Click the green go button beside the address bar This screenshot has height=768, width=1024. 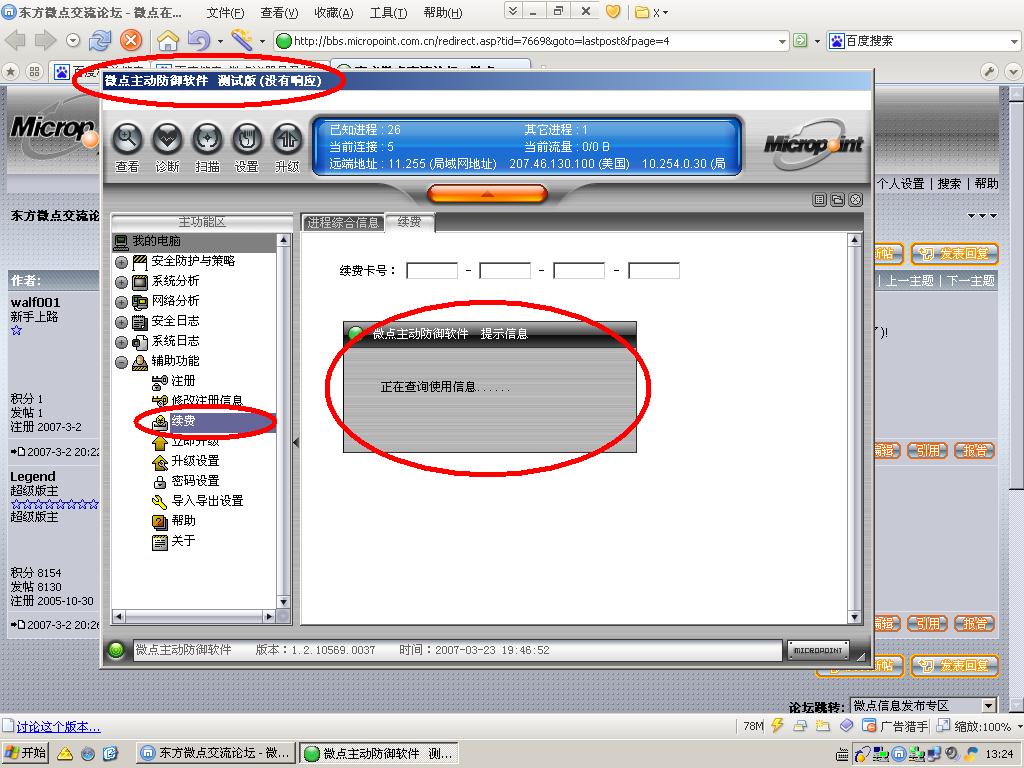point(800,40)
